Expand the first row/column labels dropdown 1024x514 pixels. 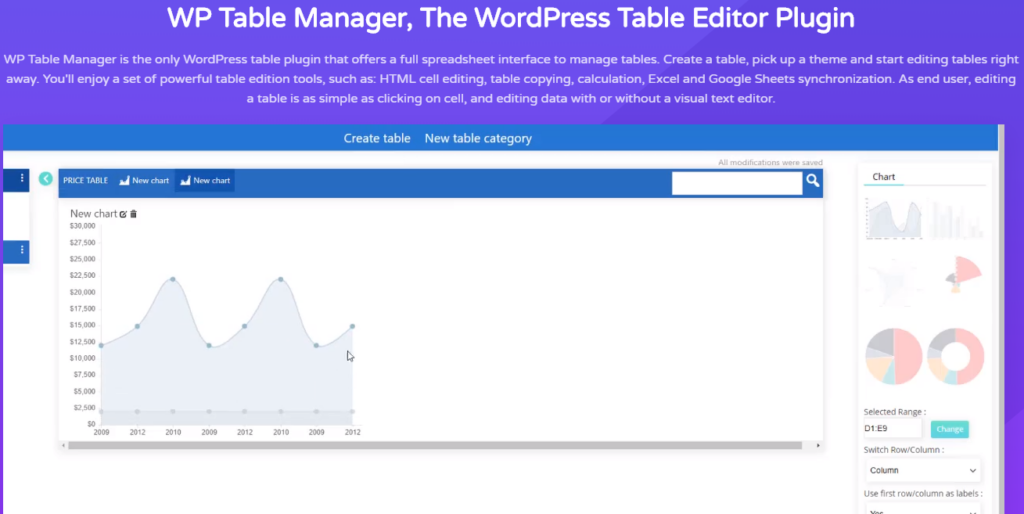click(921, 510)
